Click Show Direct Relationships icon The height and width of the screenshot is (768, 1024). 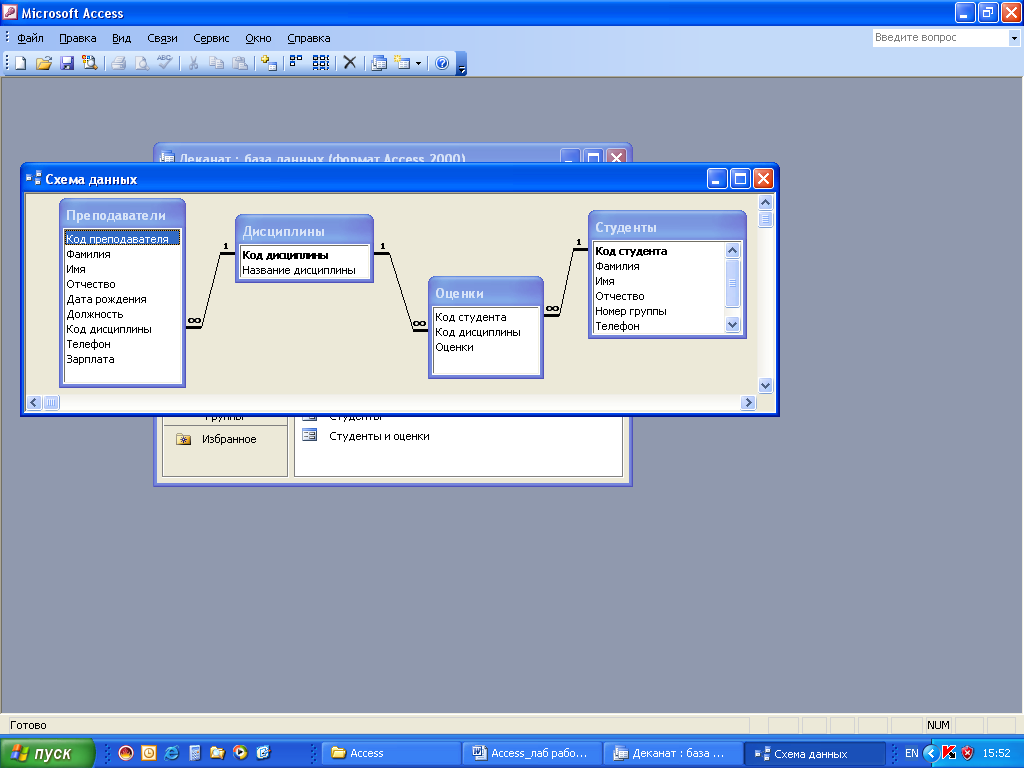point(296,63)
